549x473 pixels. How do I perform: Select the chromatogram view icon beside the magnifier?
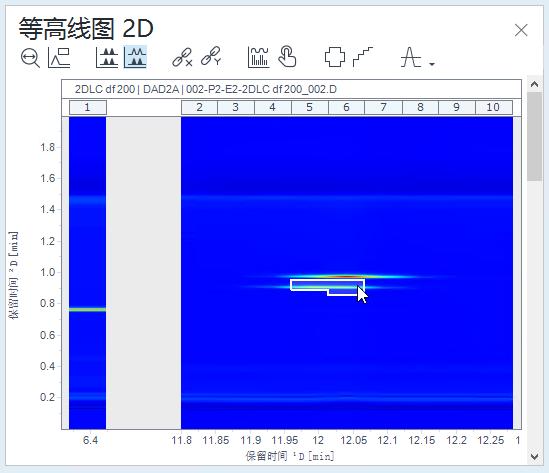point(59,58)
